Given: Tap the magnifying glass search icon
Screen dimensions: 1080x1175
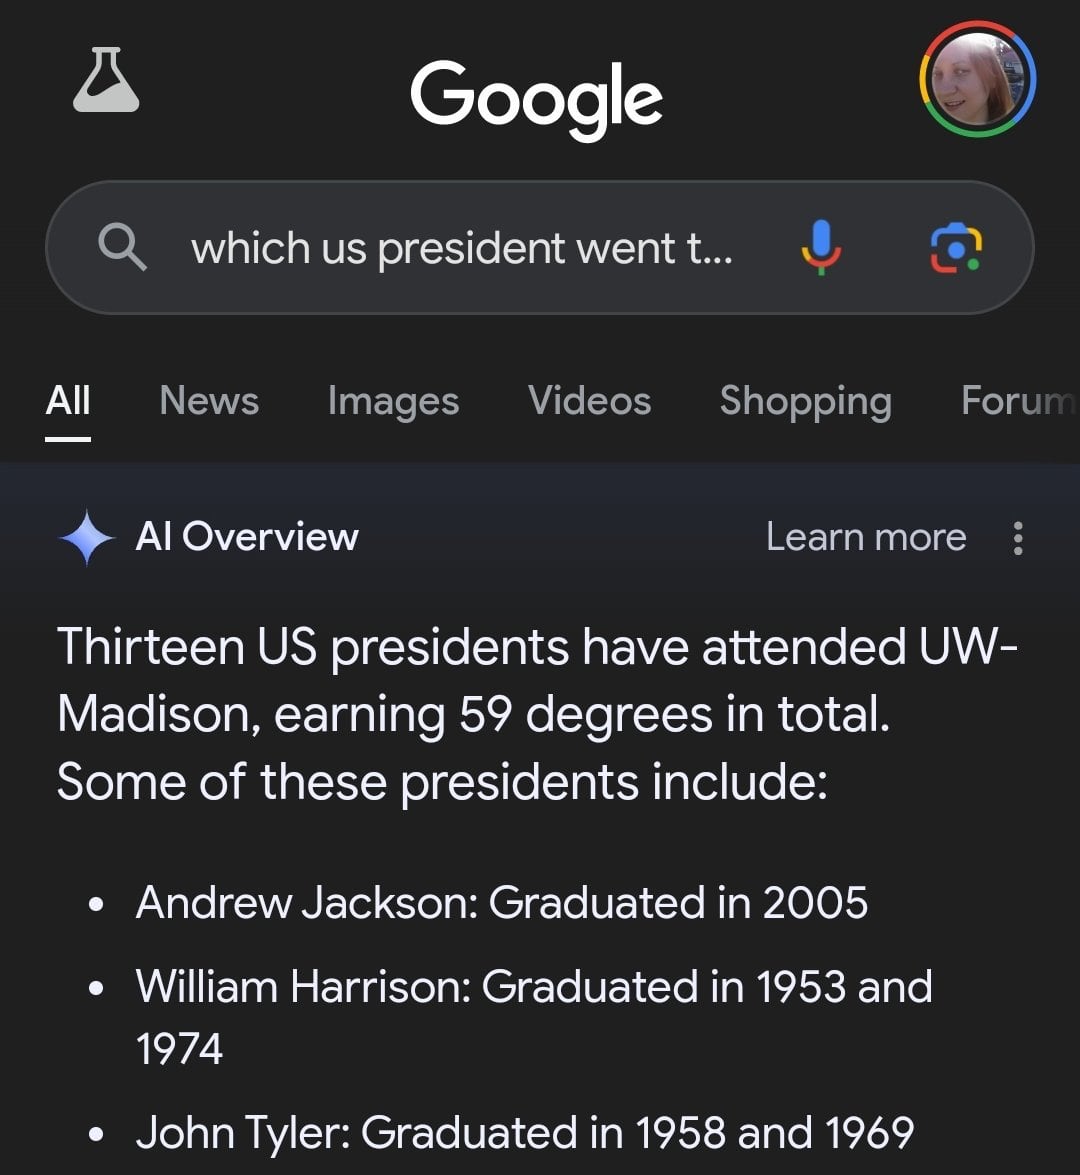Looking at the screenshot, I should point(122,247).
